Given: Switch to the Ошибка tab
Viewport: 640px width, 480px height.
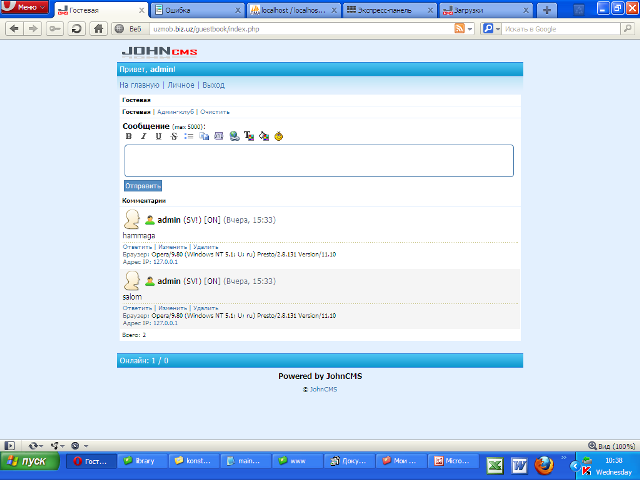Looking at the screenshot, I should (x=198, y=10).
